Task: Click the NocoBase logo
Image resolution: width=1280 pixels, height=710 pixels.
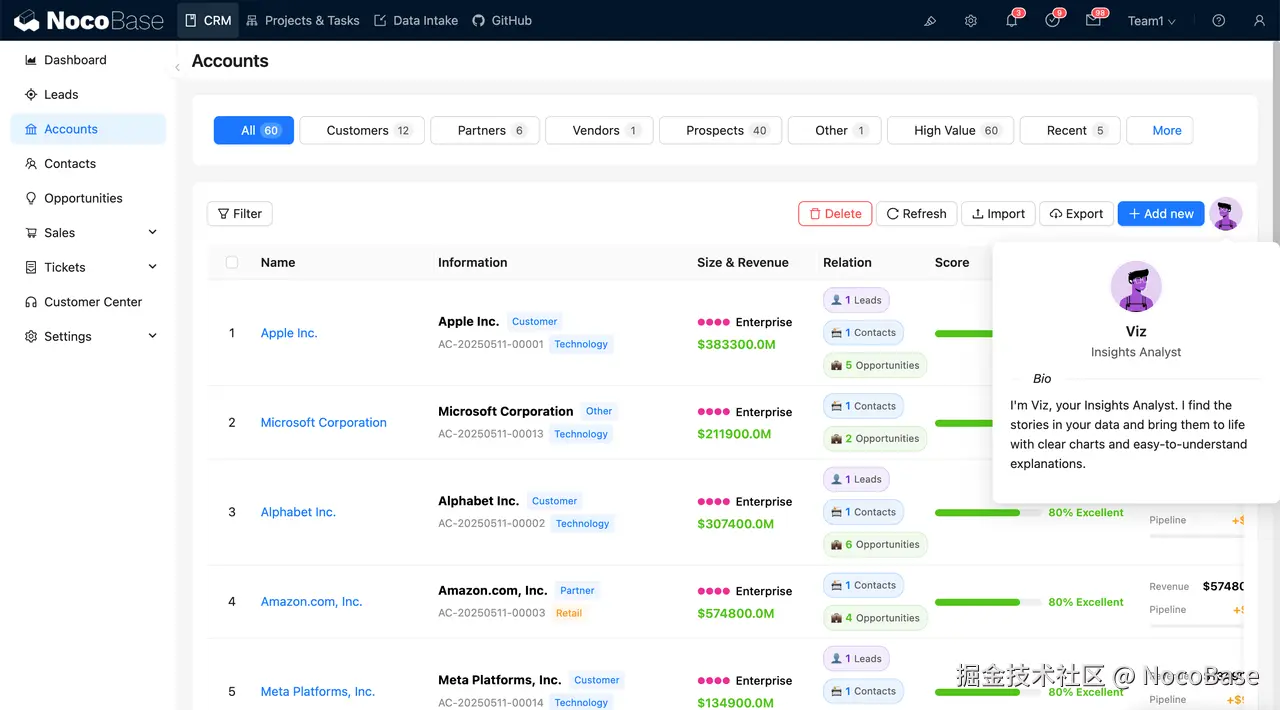Action: (x=89, y=20)
